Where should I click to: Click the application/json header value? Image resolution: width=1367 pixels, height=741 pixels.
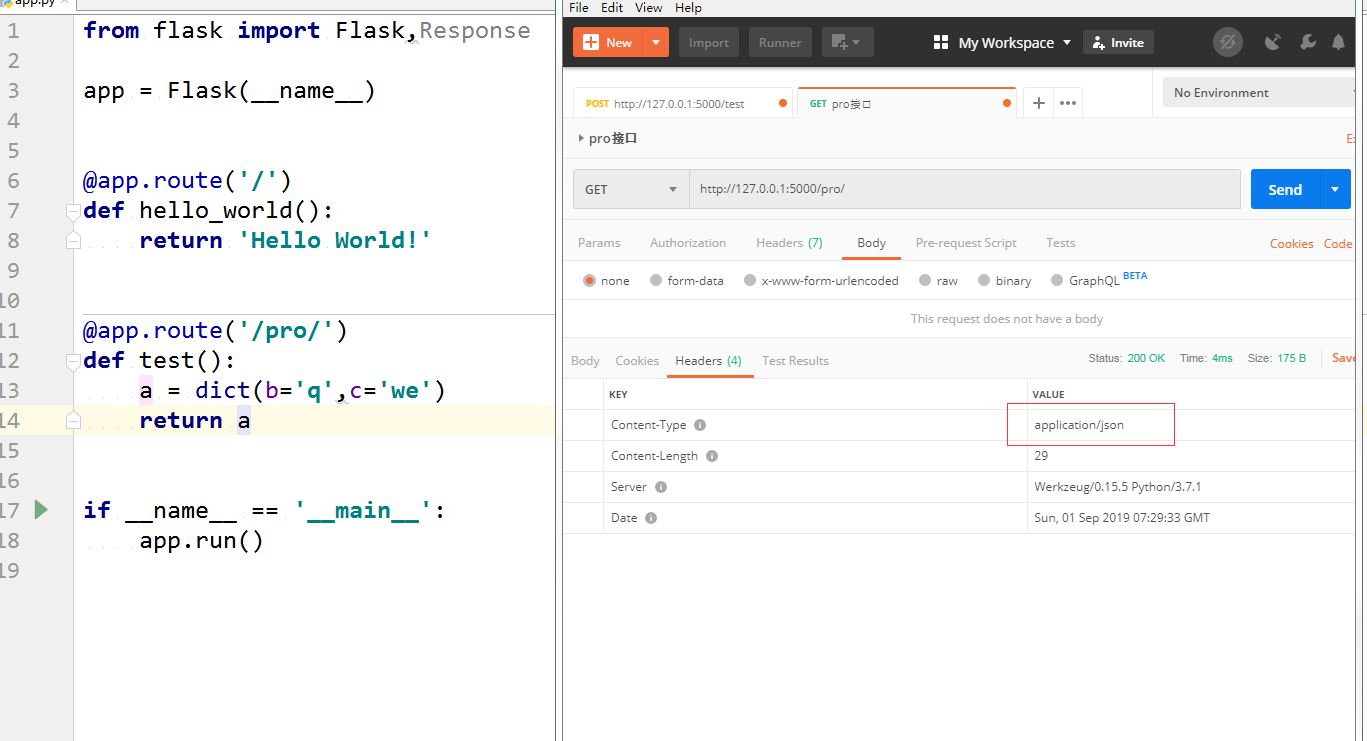(1079, 425)
